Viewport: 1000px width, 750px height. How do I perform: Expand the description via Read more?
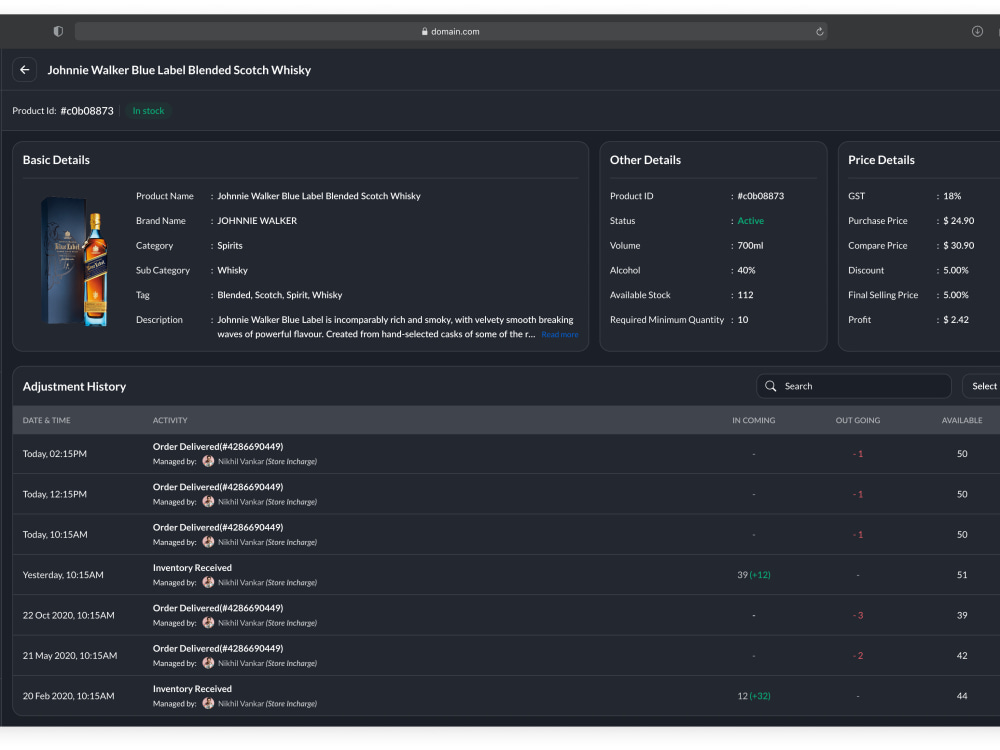[559, 334]
